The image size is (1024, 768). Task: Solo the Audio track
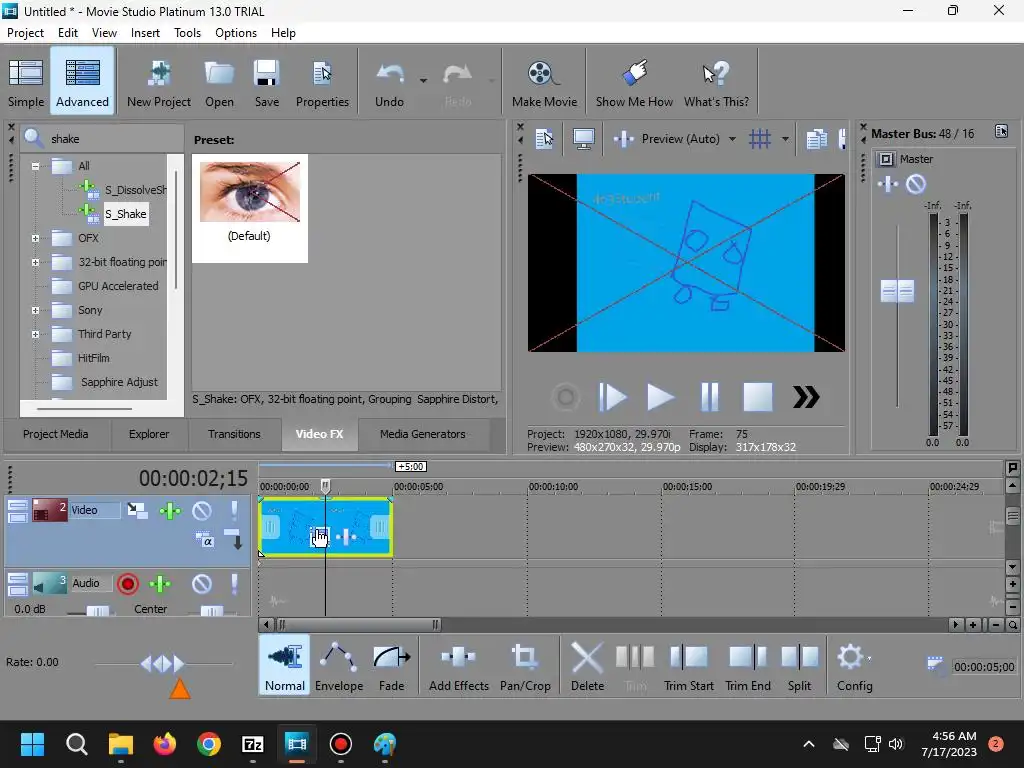[x=234, y=584]
